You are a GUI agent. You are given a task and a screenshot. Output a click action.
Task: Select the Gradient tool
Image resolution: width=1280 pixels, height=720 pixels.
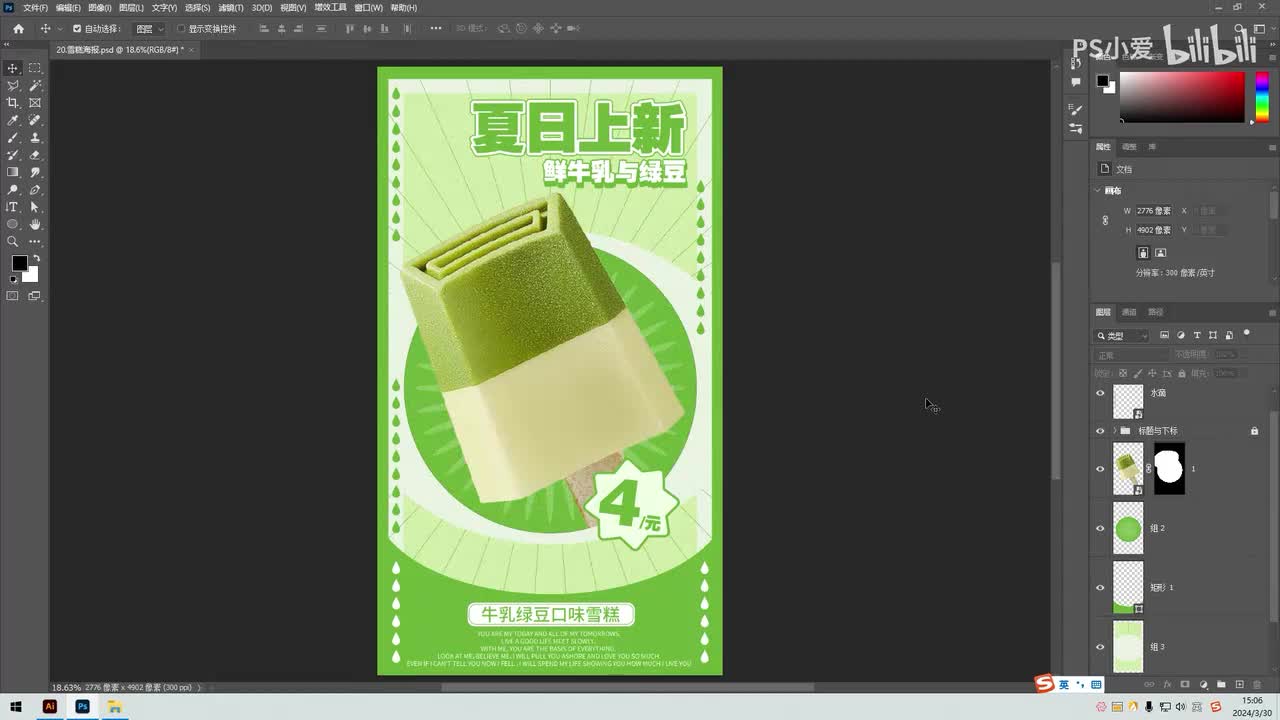tap(13, 172)
